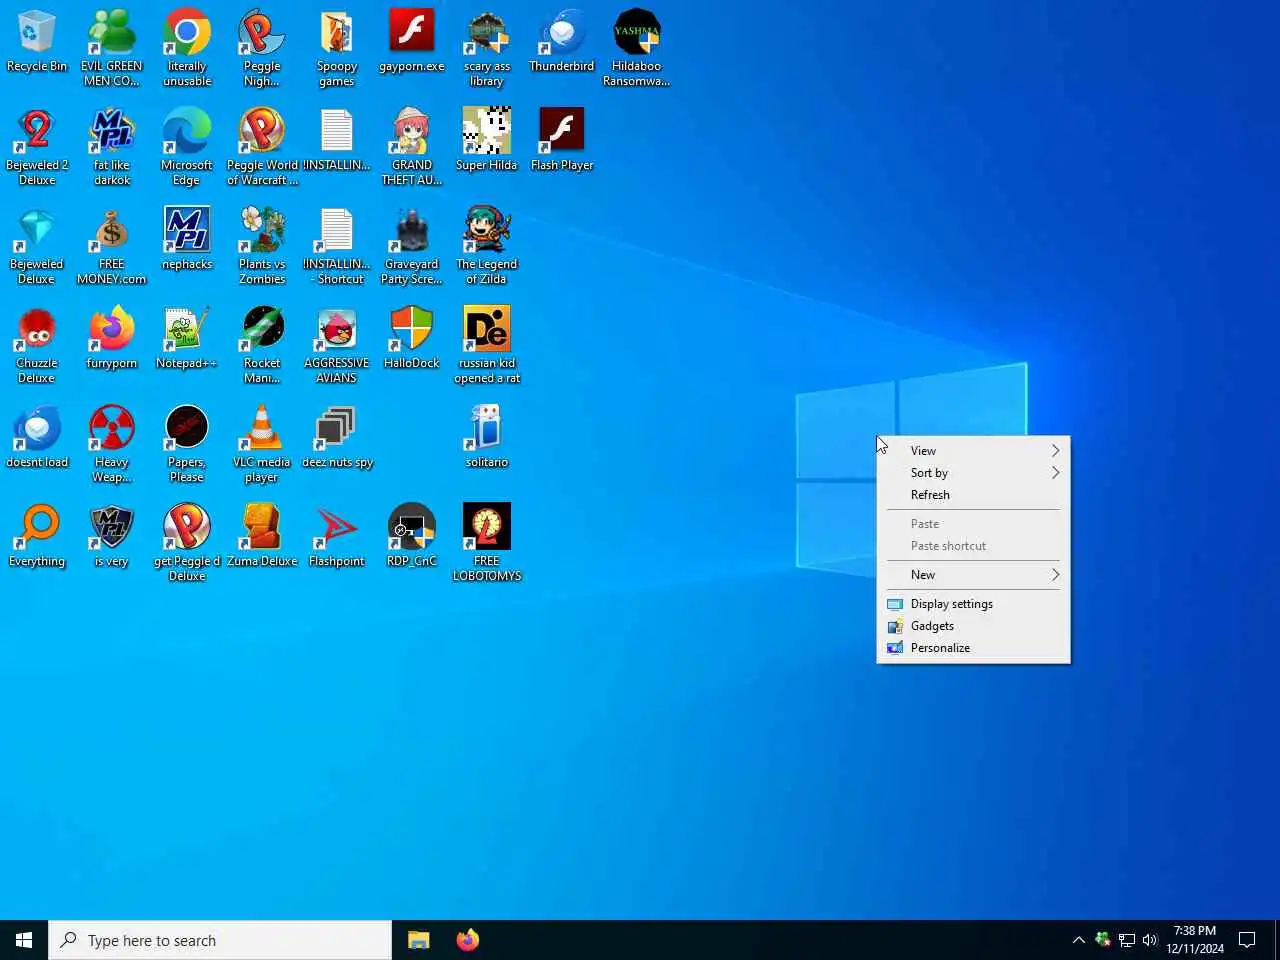Select the Recycle Bin desktop icon

point(37,42)
